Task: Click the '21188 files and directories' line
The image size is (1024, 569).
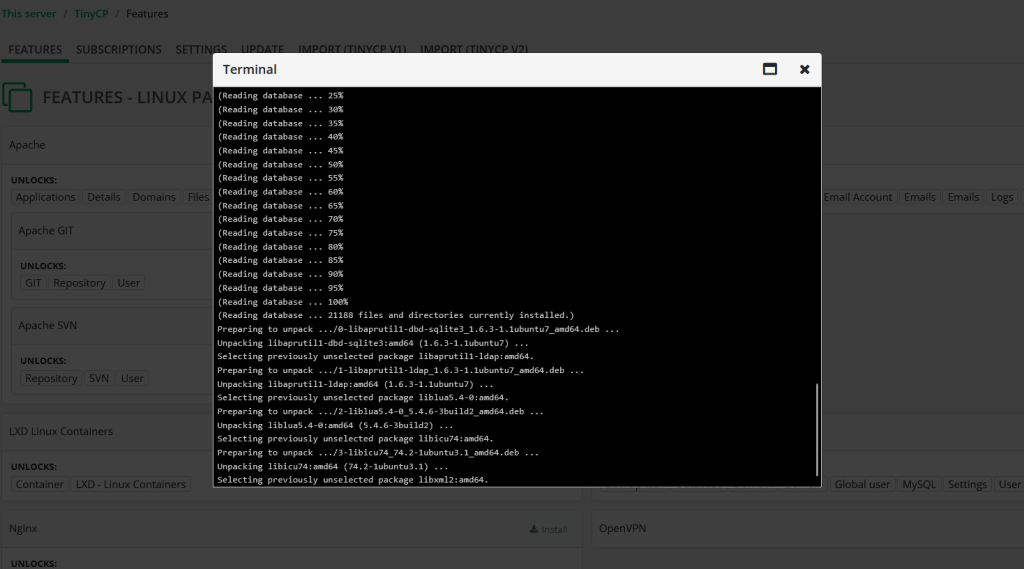Action: click(x=396, y=316)
